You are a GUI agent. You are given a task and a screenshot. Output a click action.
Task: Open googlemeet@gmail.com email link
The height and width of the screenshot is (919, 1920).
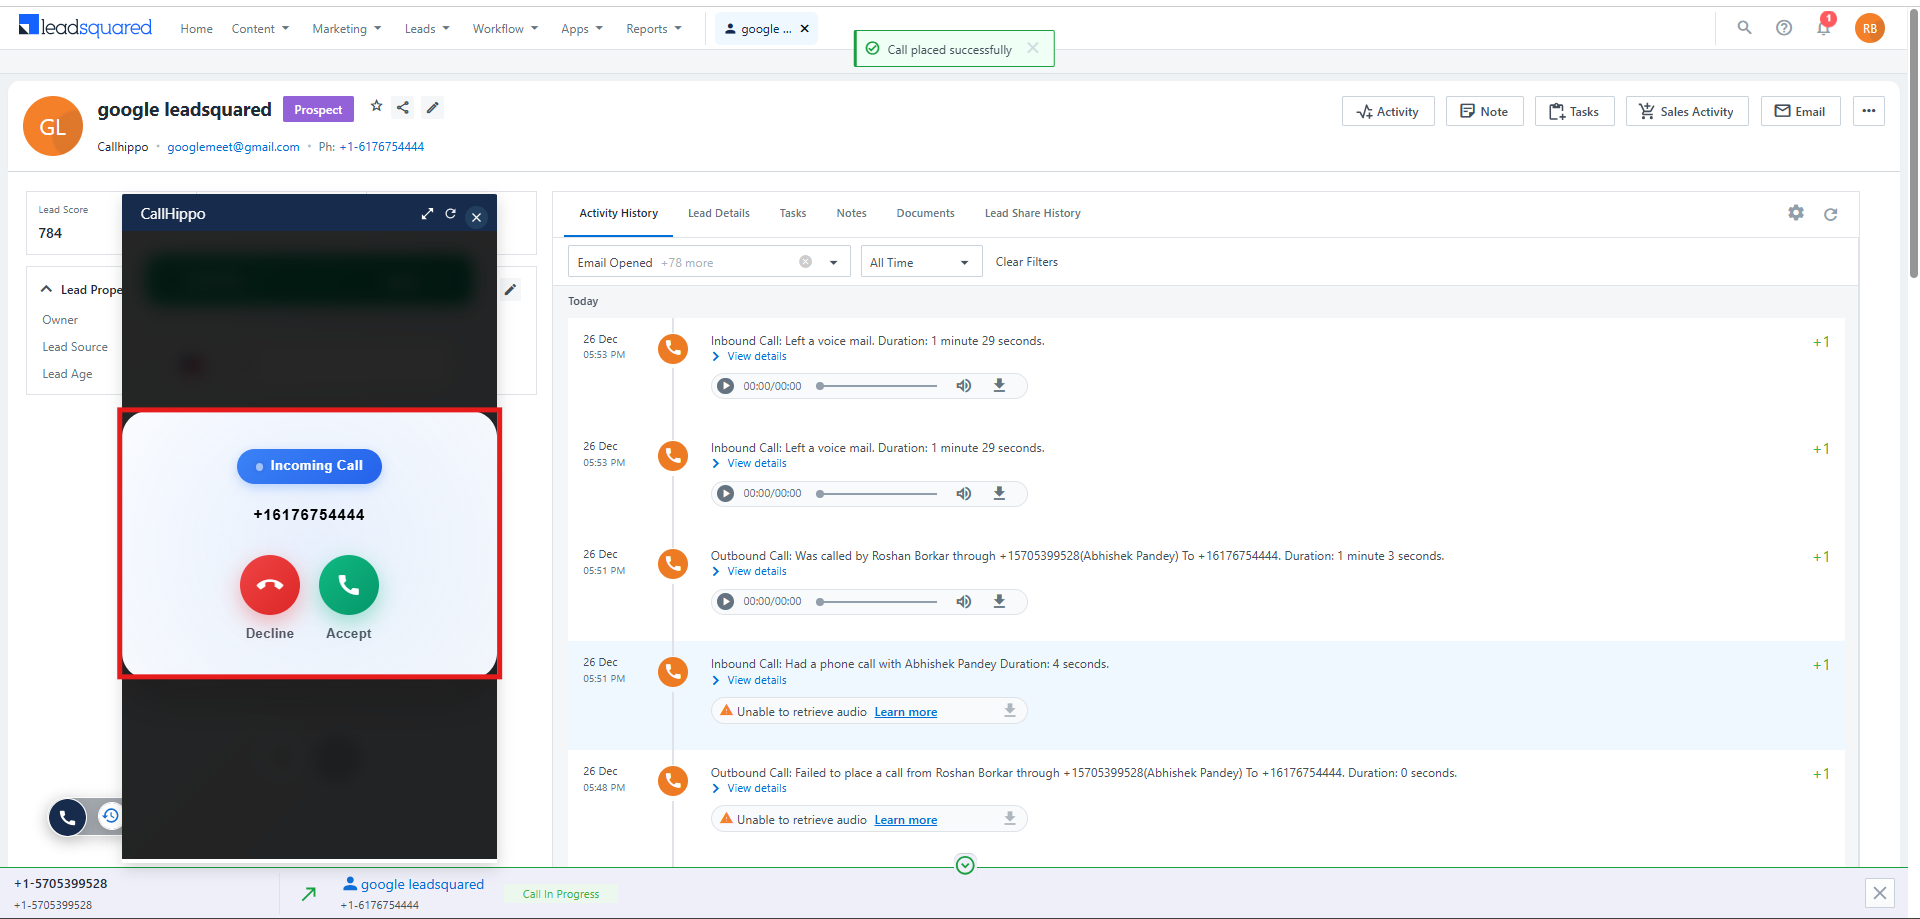click(x=233, y=147)
